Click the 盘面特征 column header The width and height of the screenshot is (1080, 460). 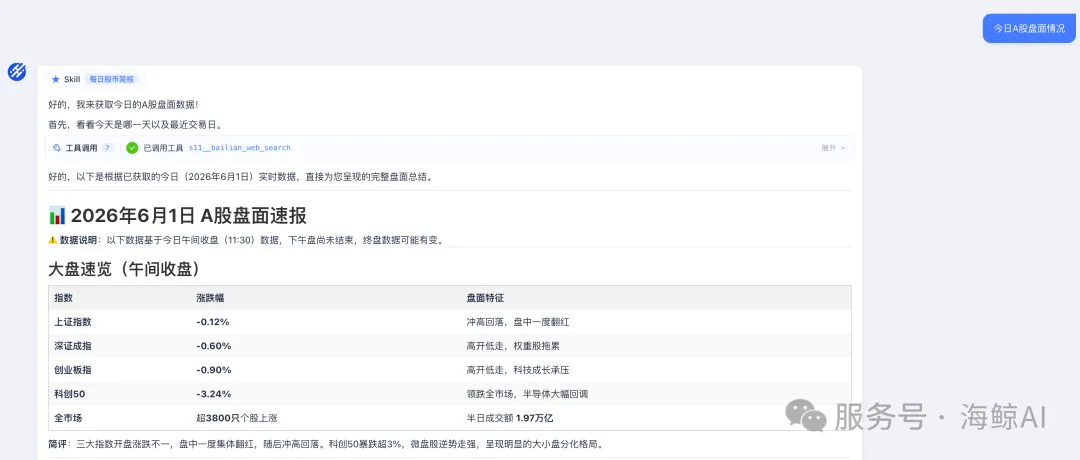click(x=485, y=298)
